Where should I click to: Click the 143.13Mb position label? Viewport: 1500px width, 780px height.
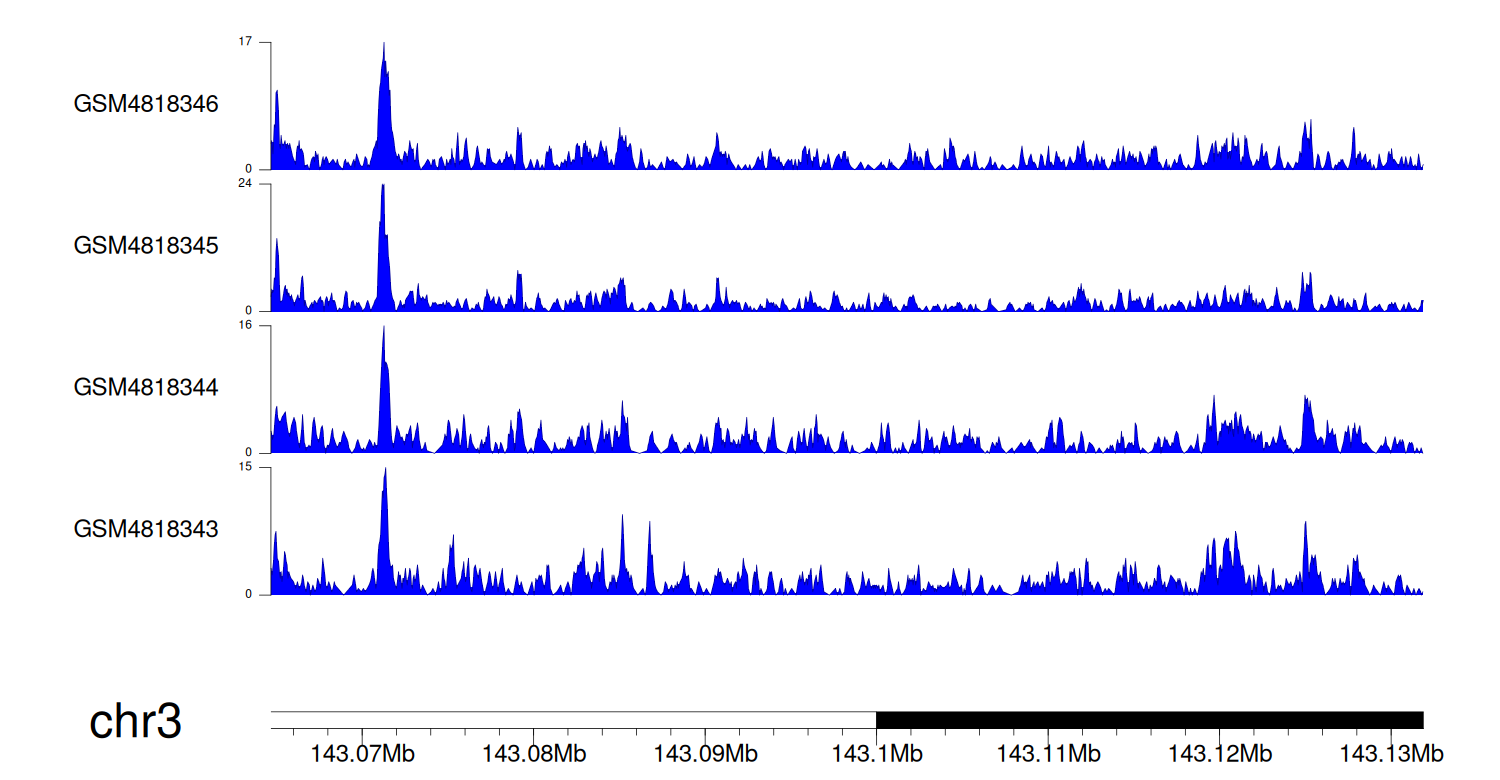click(1390, 752)
